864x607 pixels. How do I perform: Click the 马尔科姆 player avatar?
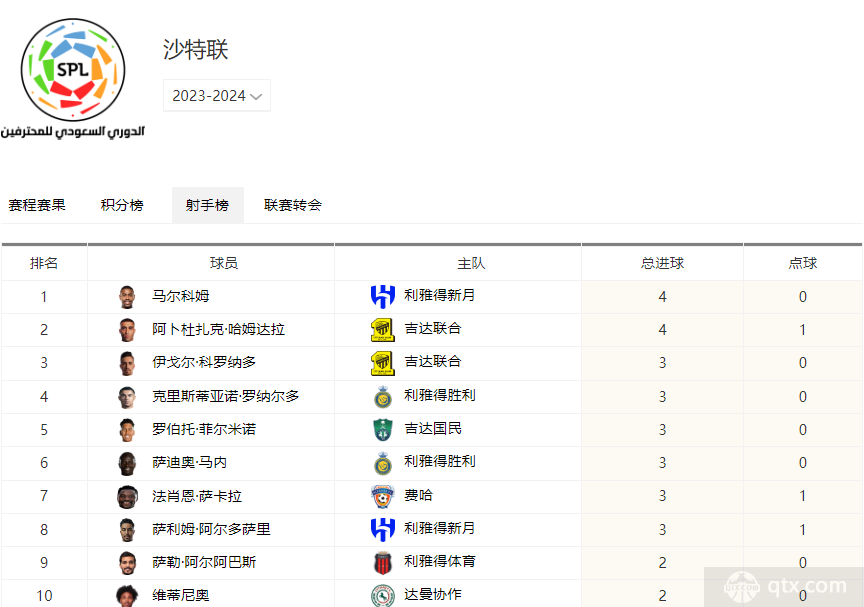(x=127, y=297)
